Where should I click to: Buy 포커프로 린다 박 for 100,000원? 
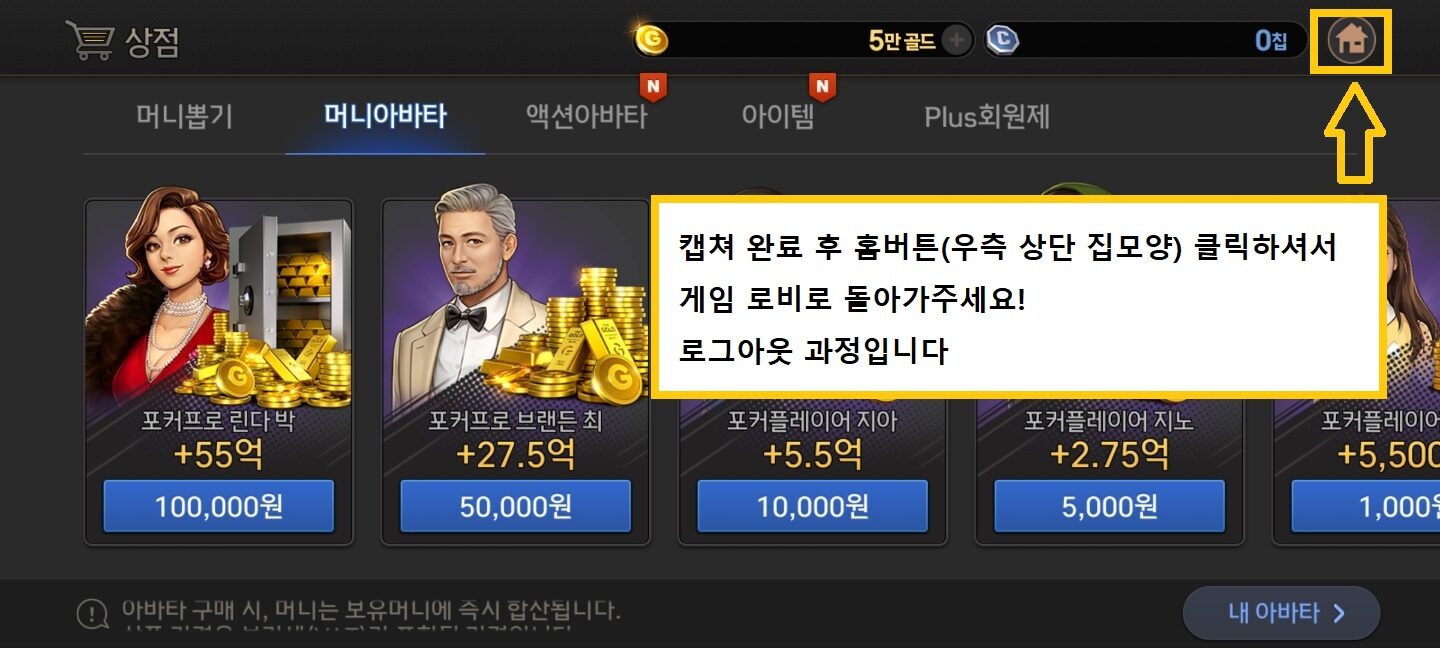pyautogui.click(x=219, y=506)
